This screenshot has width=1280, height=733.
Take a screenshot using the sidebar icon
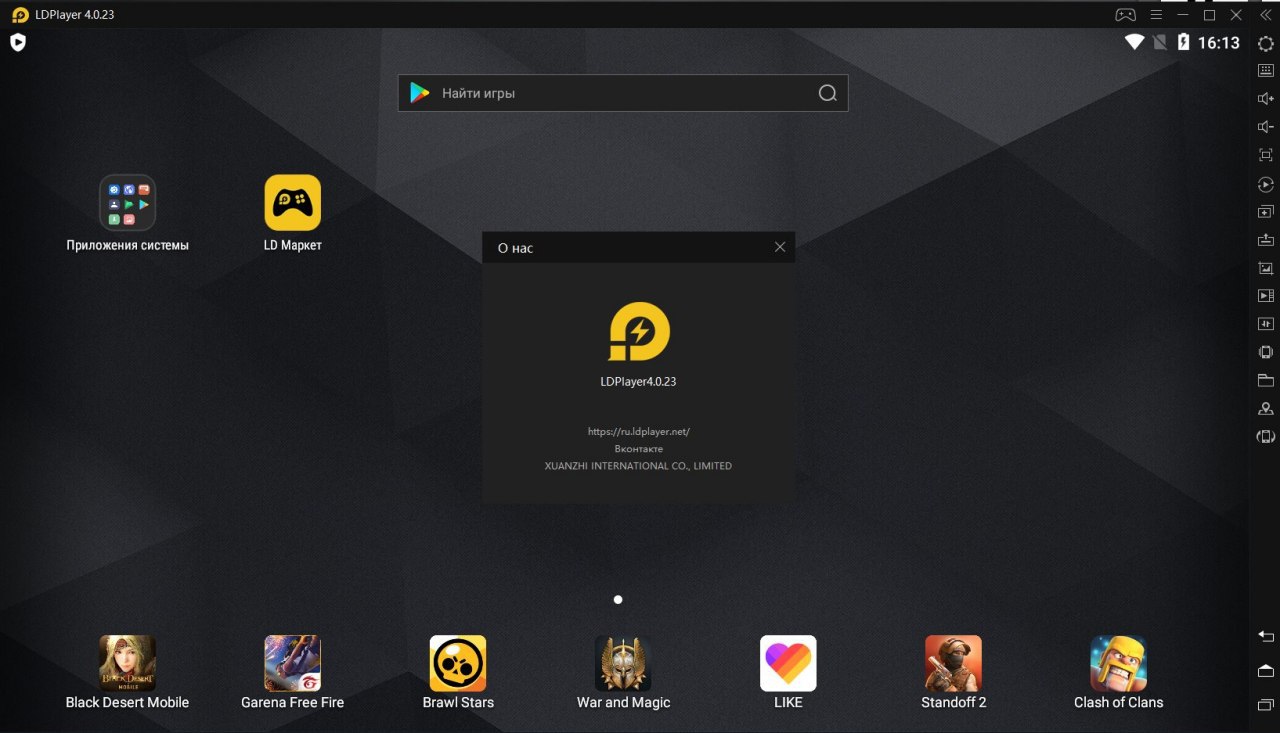tap(1265, 268)
